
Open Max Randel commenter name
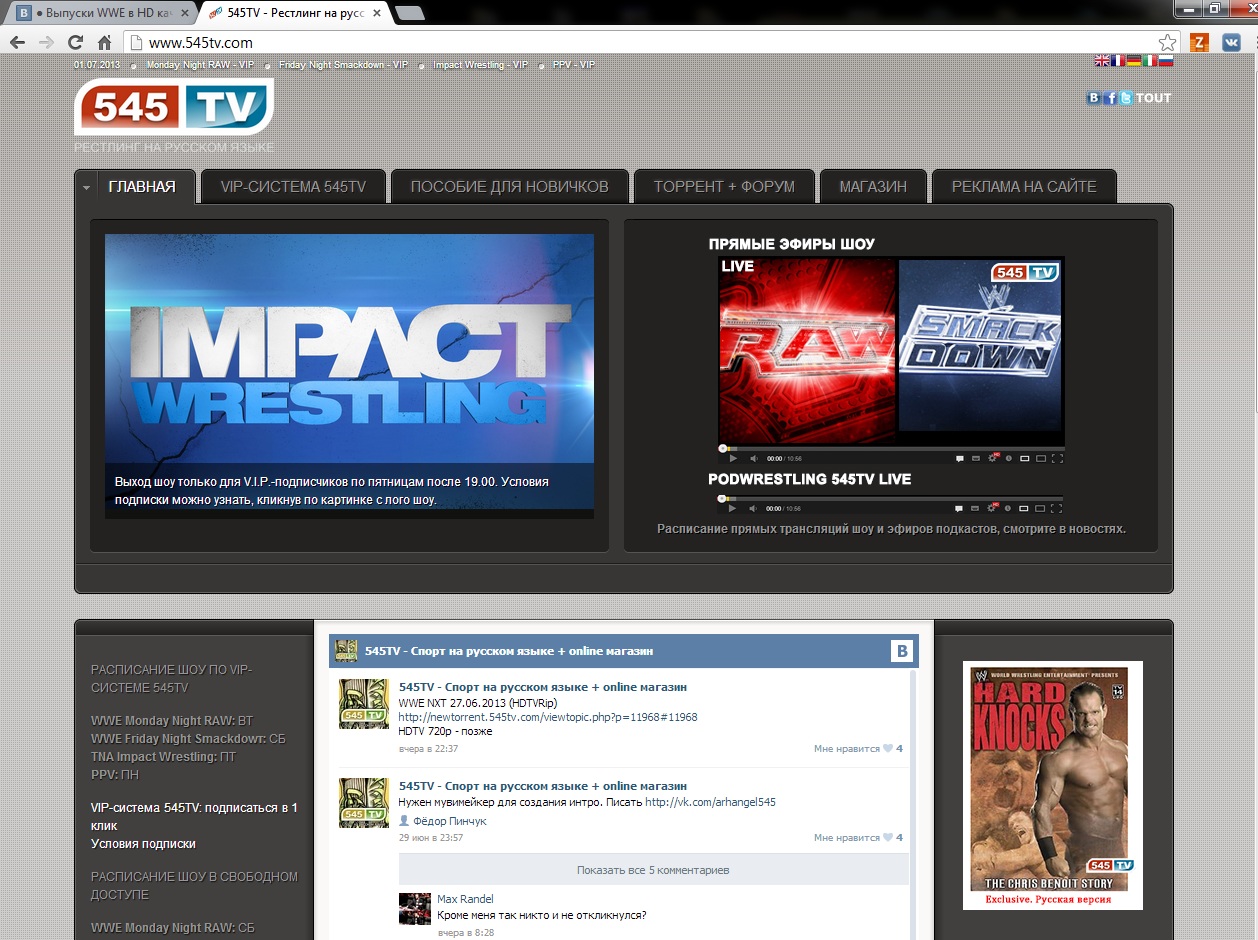click(x=465, y=899)
